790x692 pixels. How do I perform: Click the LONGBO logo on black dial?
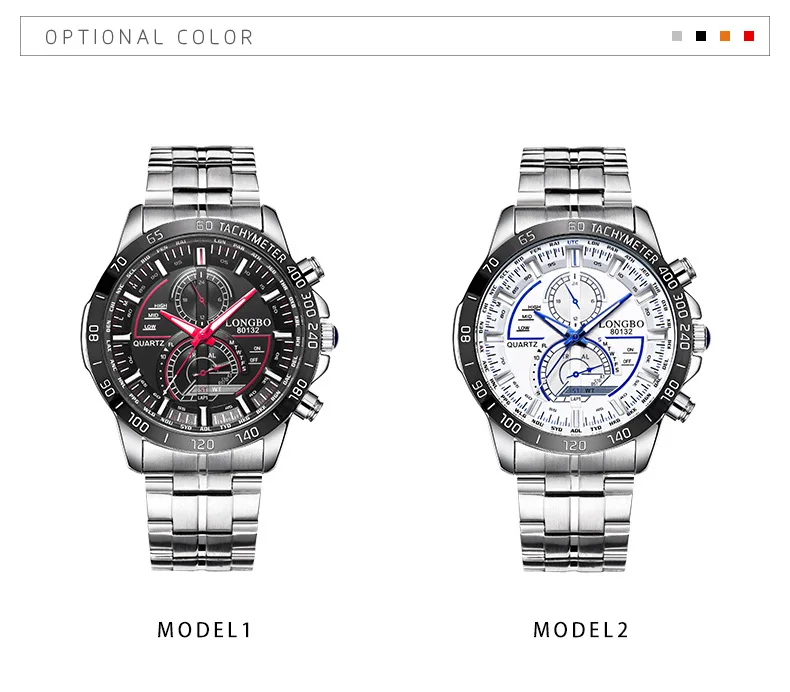pos(248,322)
